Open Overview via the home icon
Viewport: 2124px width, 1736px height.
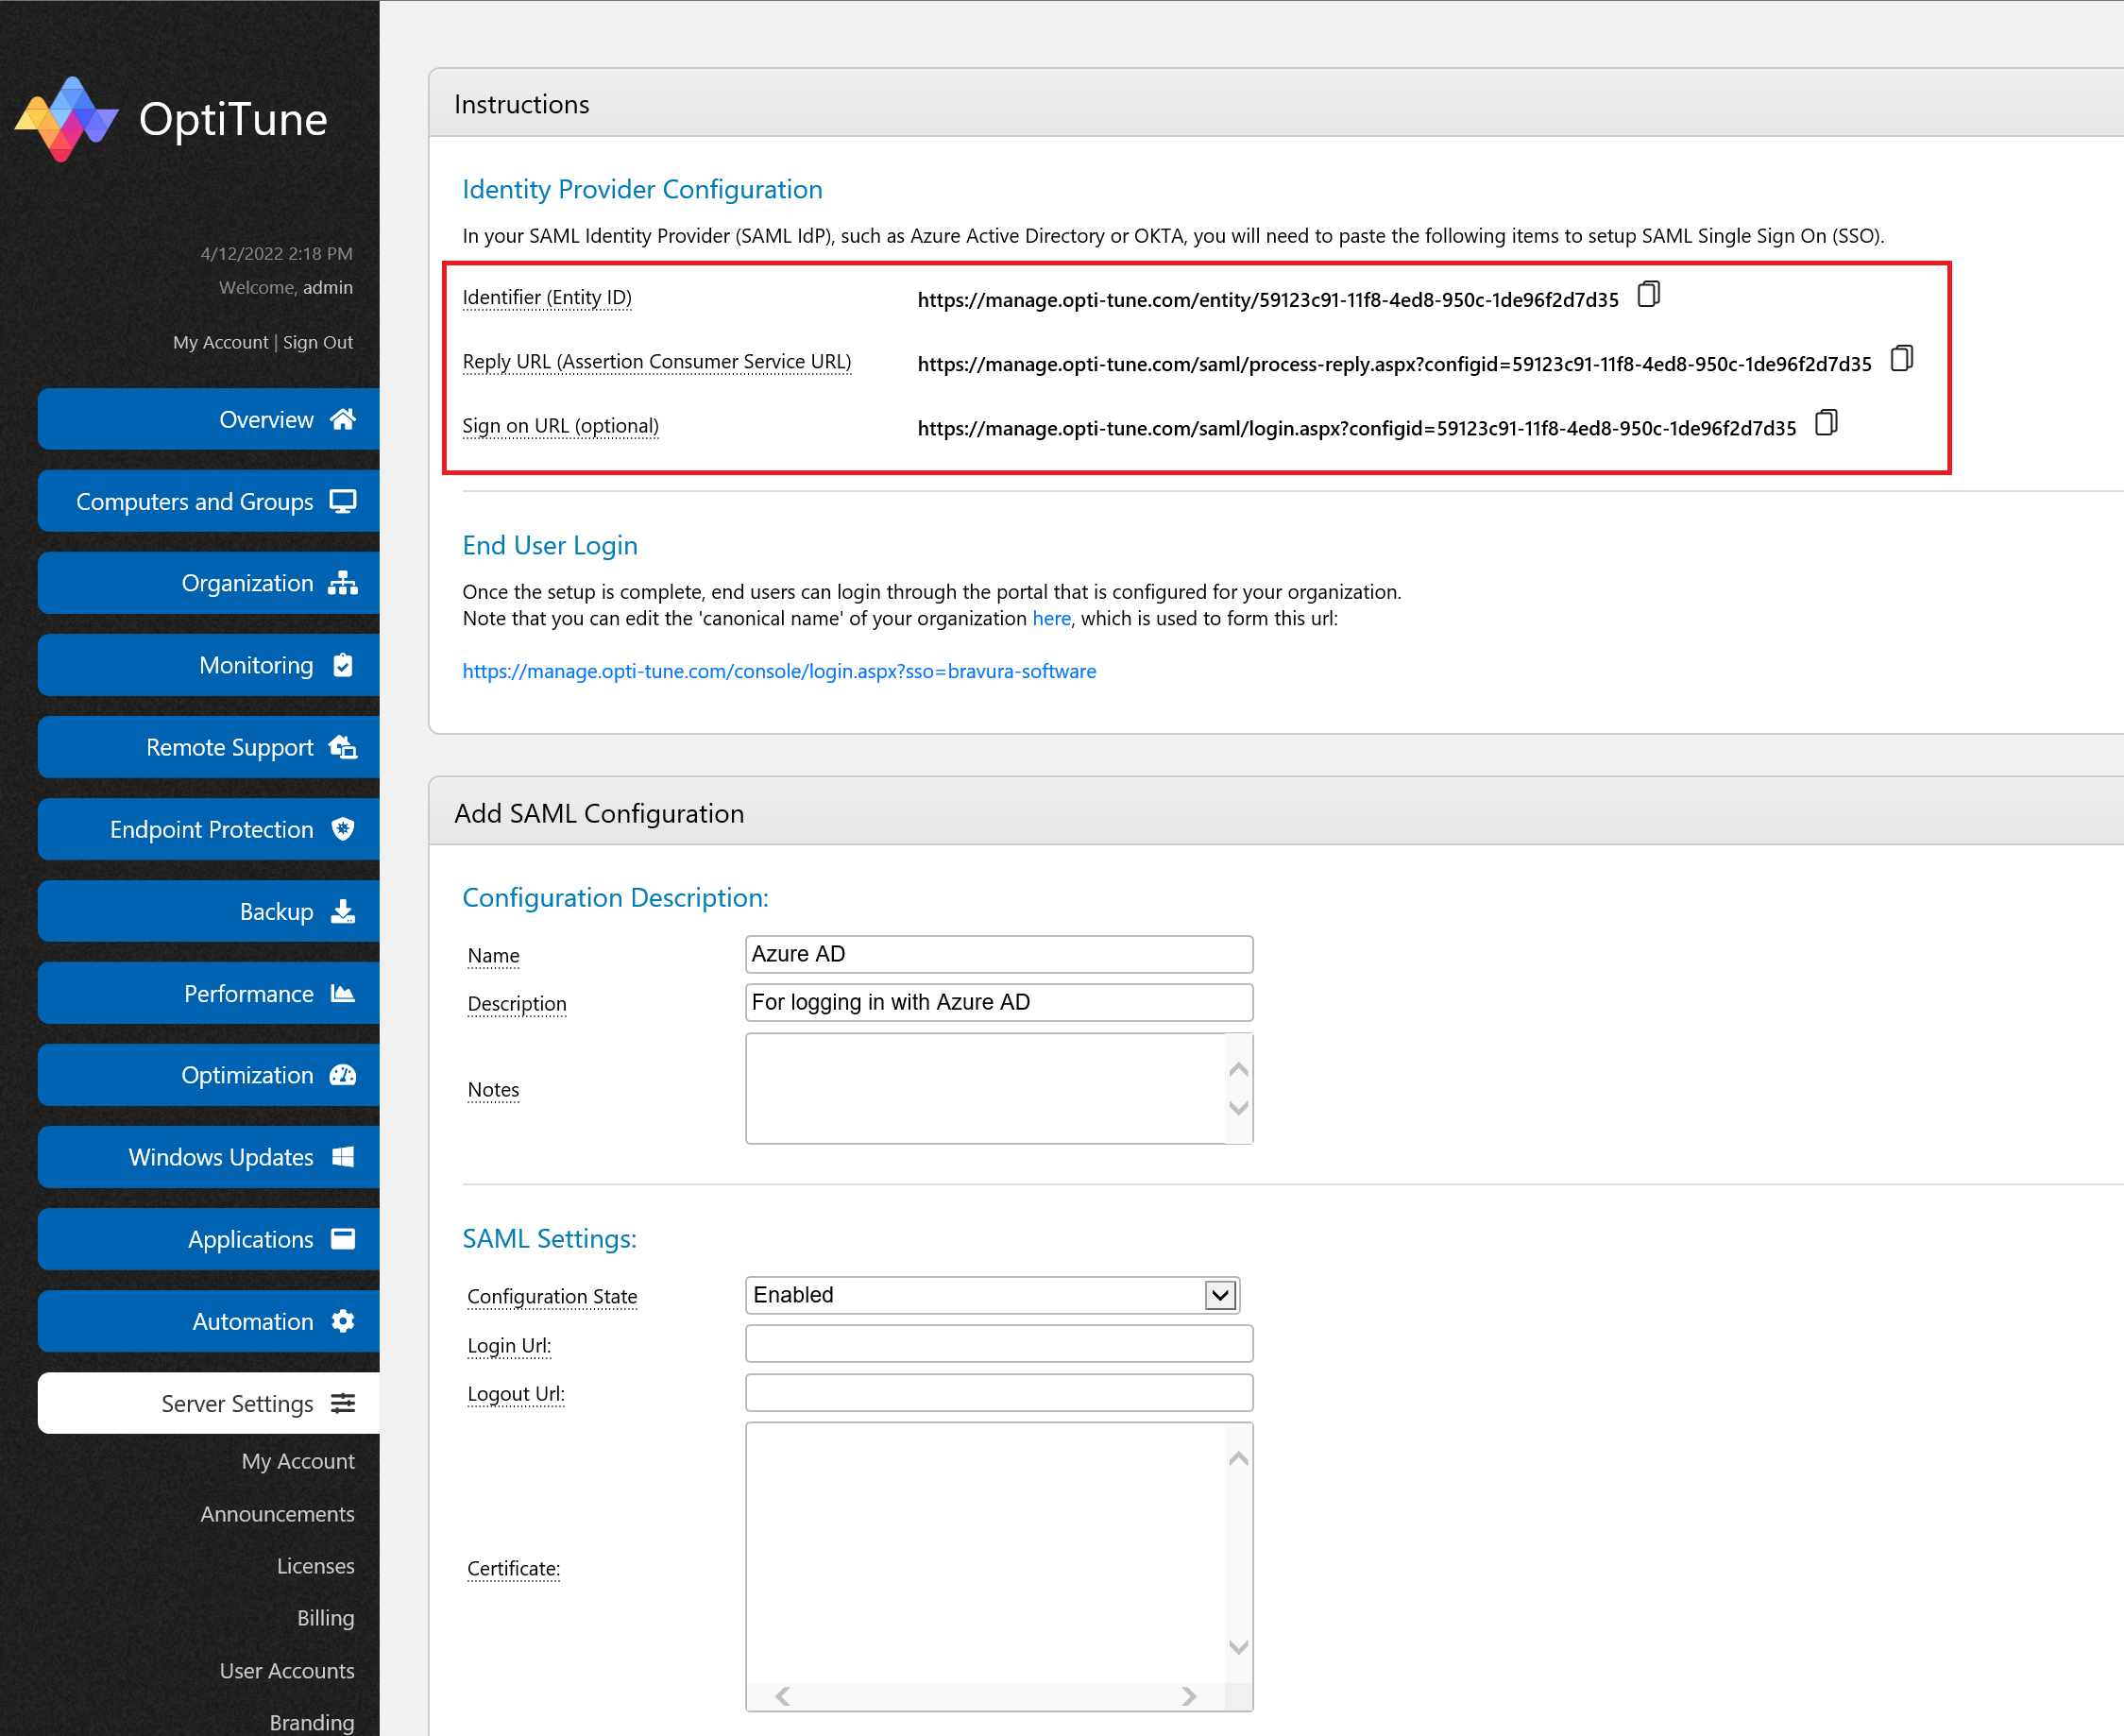[343, 419]
